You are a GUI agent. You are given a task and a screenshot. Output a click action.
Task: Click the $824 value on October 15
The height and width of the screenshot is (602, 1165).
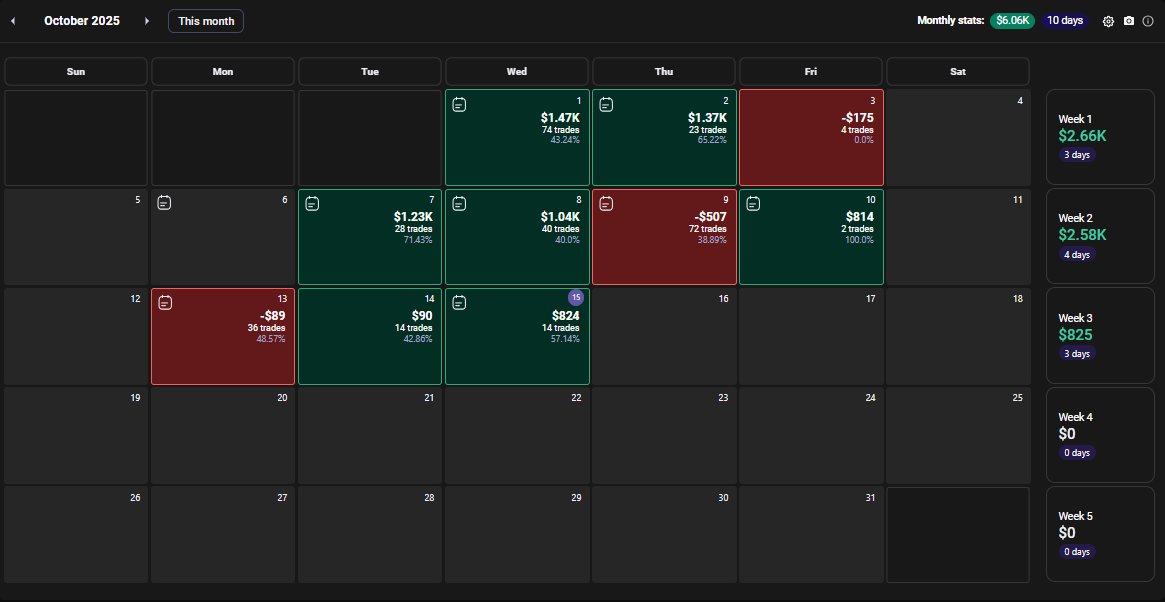(x=565, y=316)
